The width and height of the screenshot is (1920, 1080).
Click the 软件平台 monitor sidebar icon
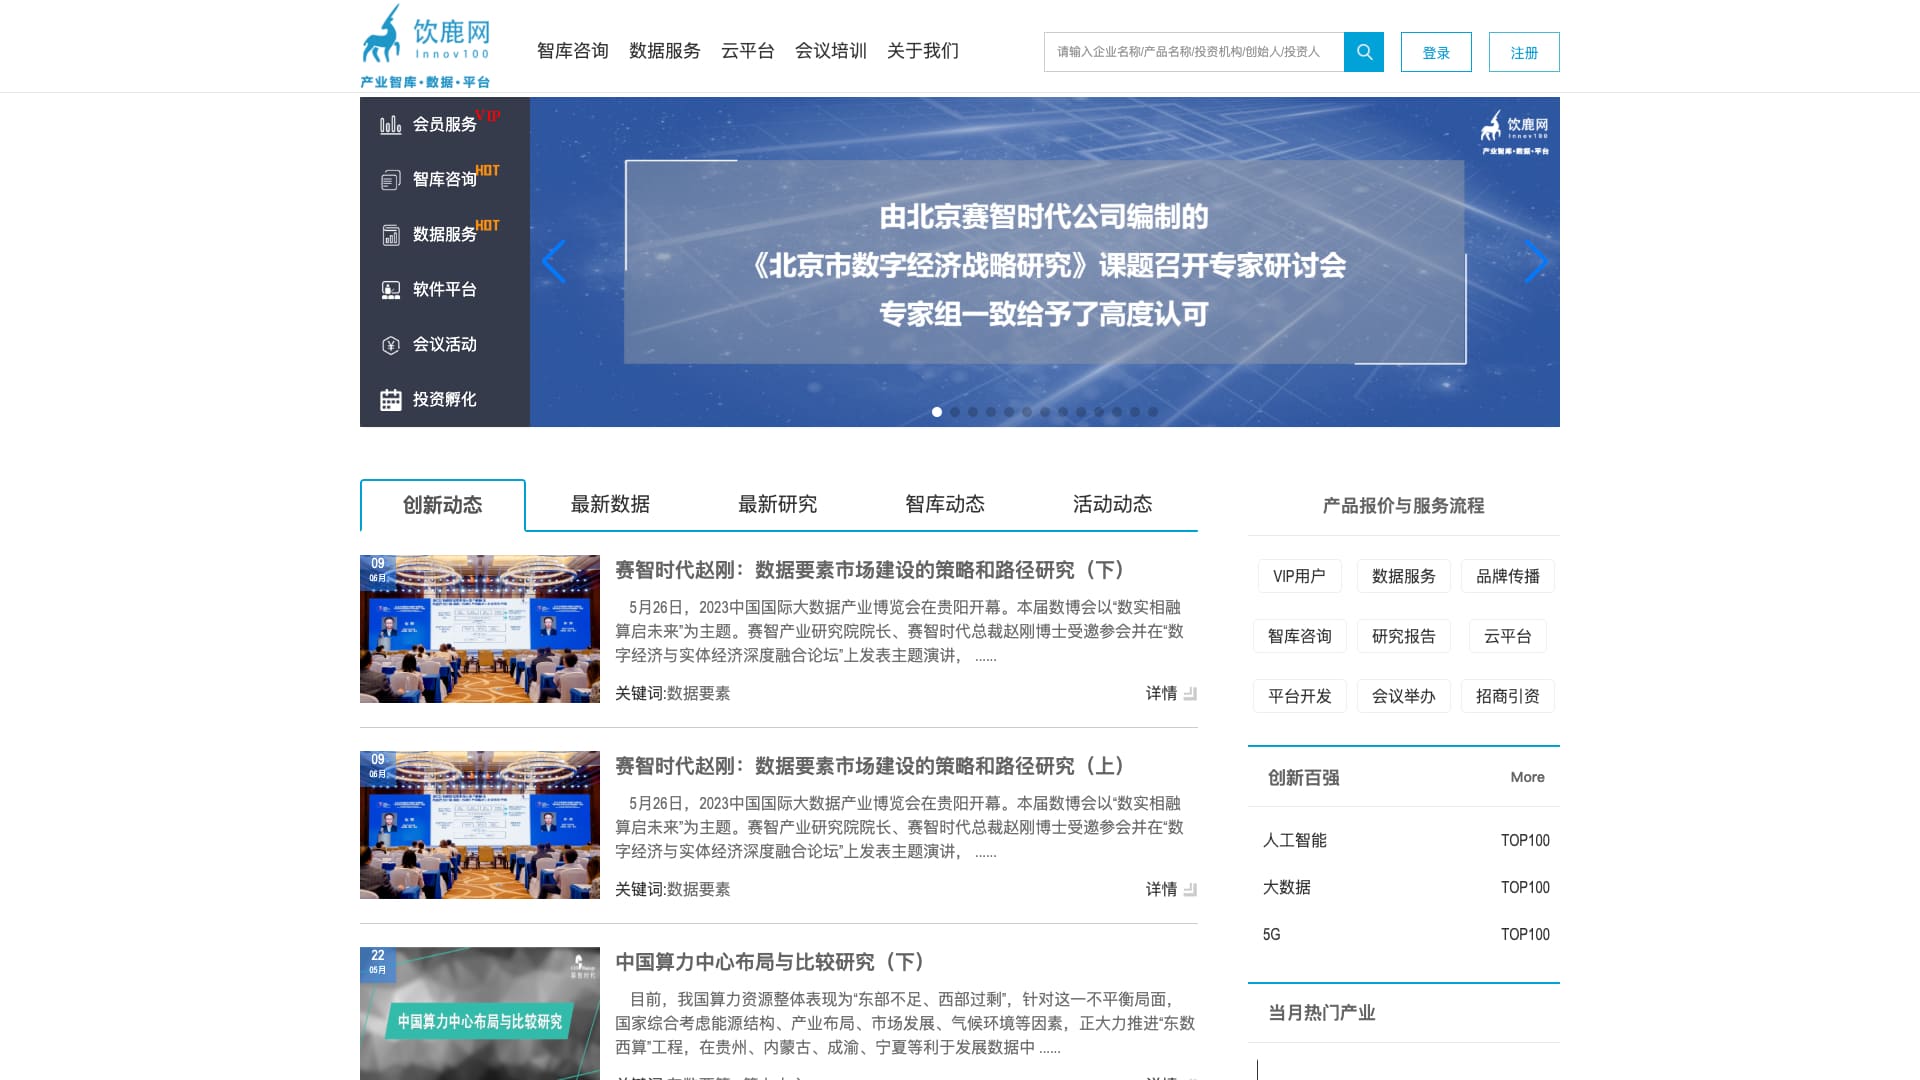(x=391, y=290)
